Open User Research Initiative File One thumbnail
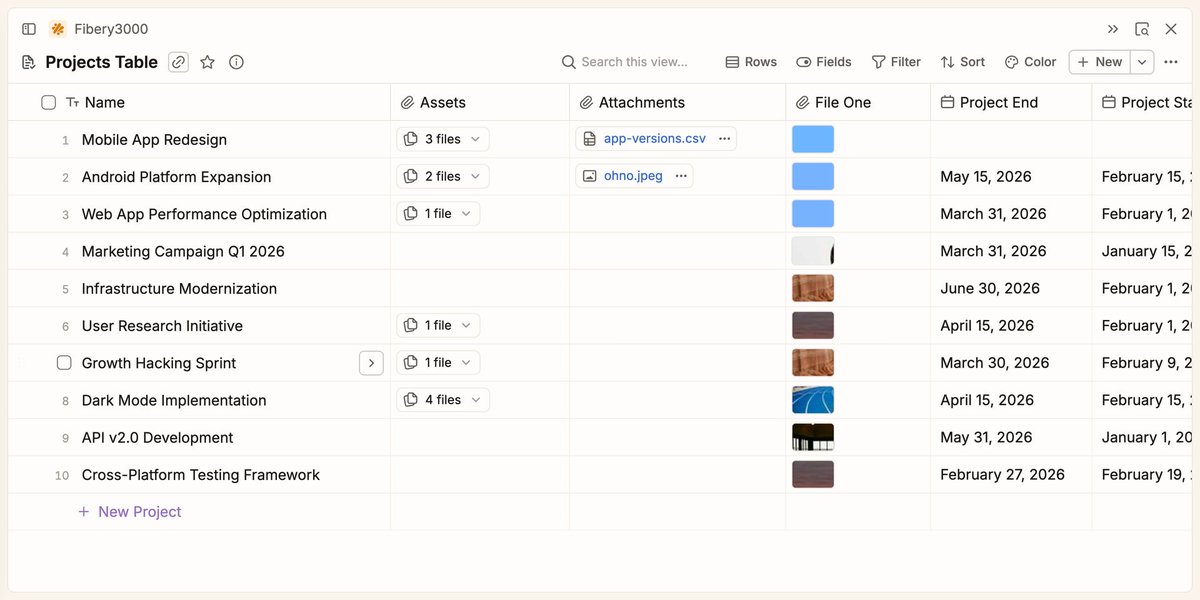The height and width of the screenshot is (600, 1200). coord(813,325)
